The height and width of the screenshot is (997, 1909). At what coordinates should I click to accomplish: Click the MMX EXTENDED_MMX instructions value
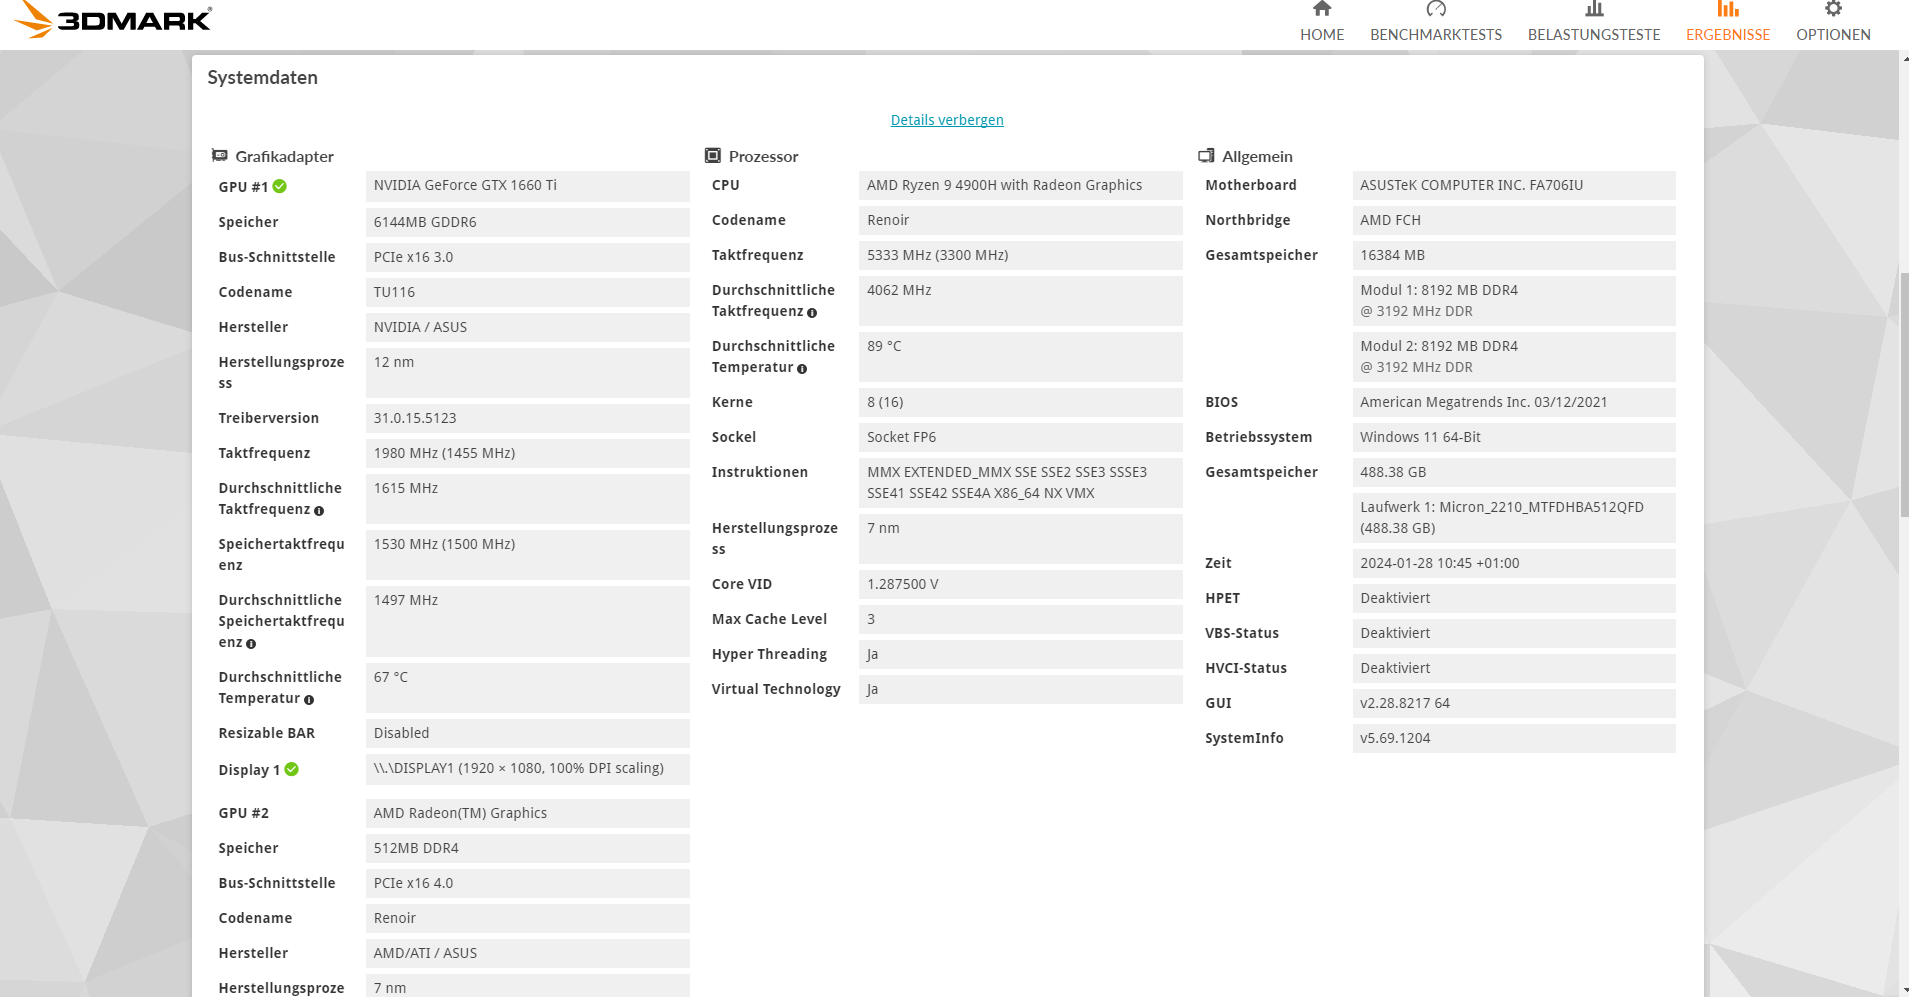tap(1020, 483)
